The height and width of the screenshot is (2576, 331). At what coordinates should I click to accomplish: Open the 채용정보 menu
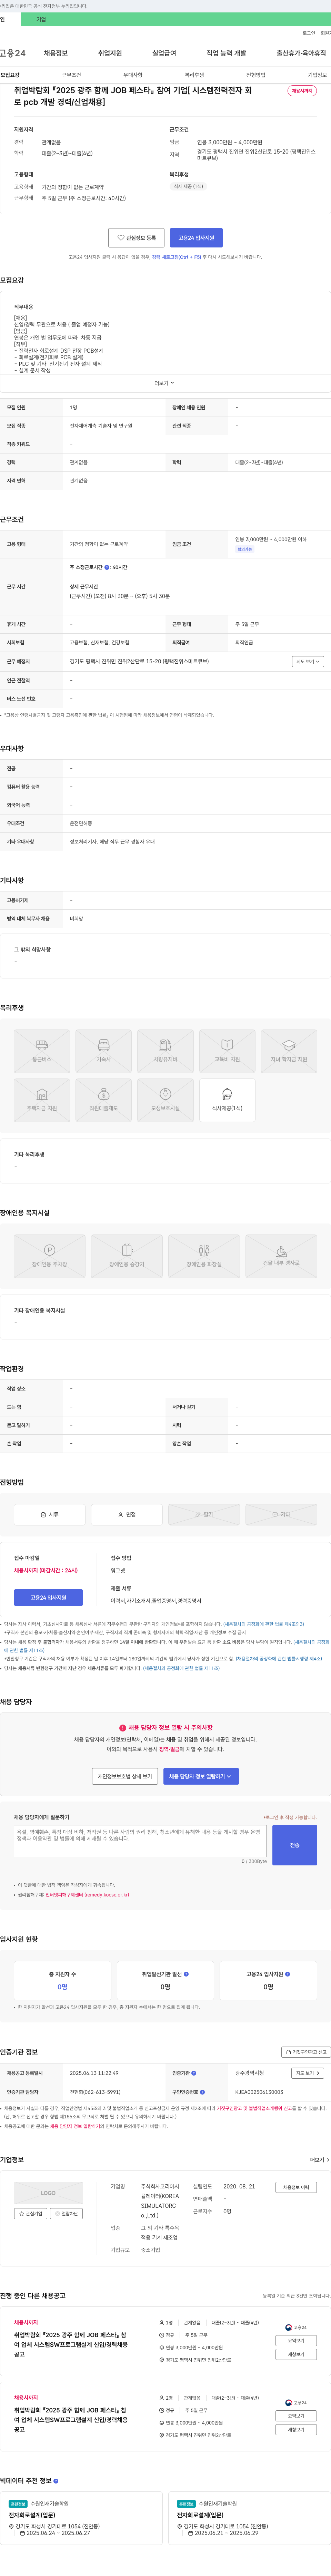pyautogui.click(x=56, y=53)
